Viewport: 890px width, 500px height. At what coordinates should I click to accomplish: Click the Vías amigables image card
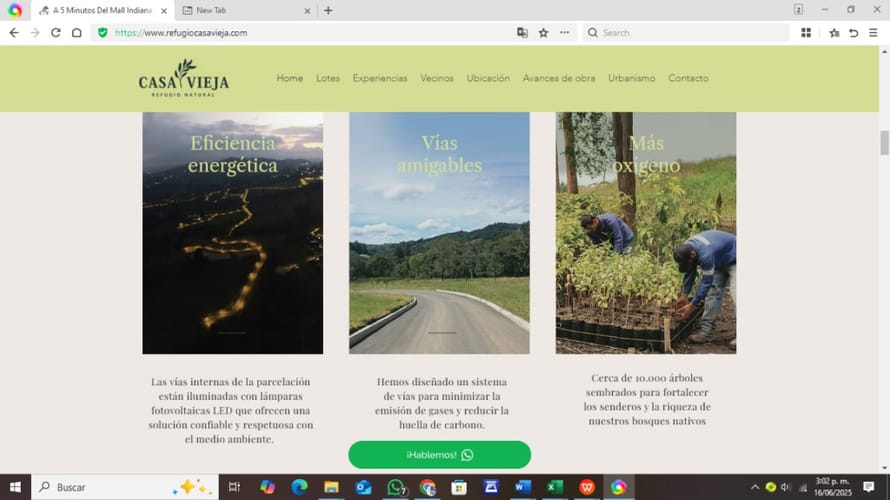(x=439, y=233)
